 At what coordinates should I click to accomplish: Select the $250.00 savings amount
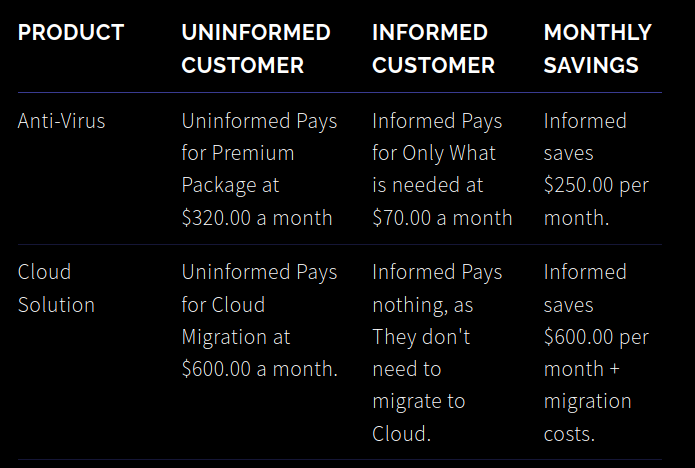coord(580,186)
